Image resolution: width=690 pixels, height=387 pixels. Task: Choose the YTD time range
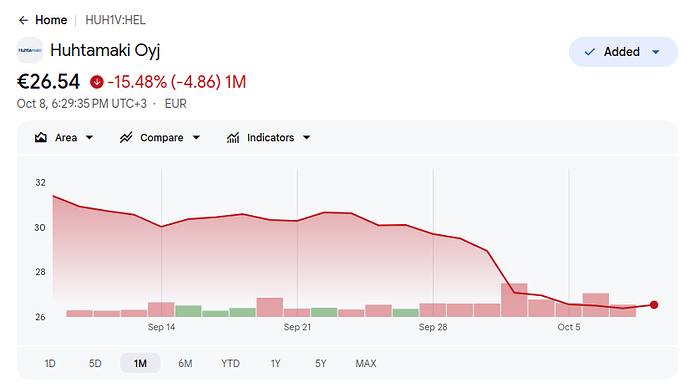(231, 363)
